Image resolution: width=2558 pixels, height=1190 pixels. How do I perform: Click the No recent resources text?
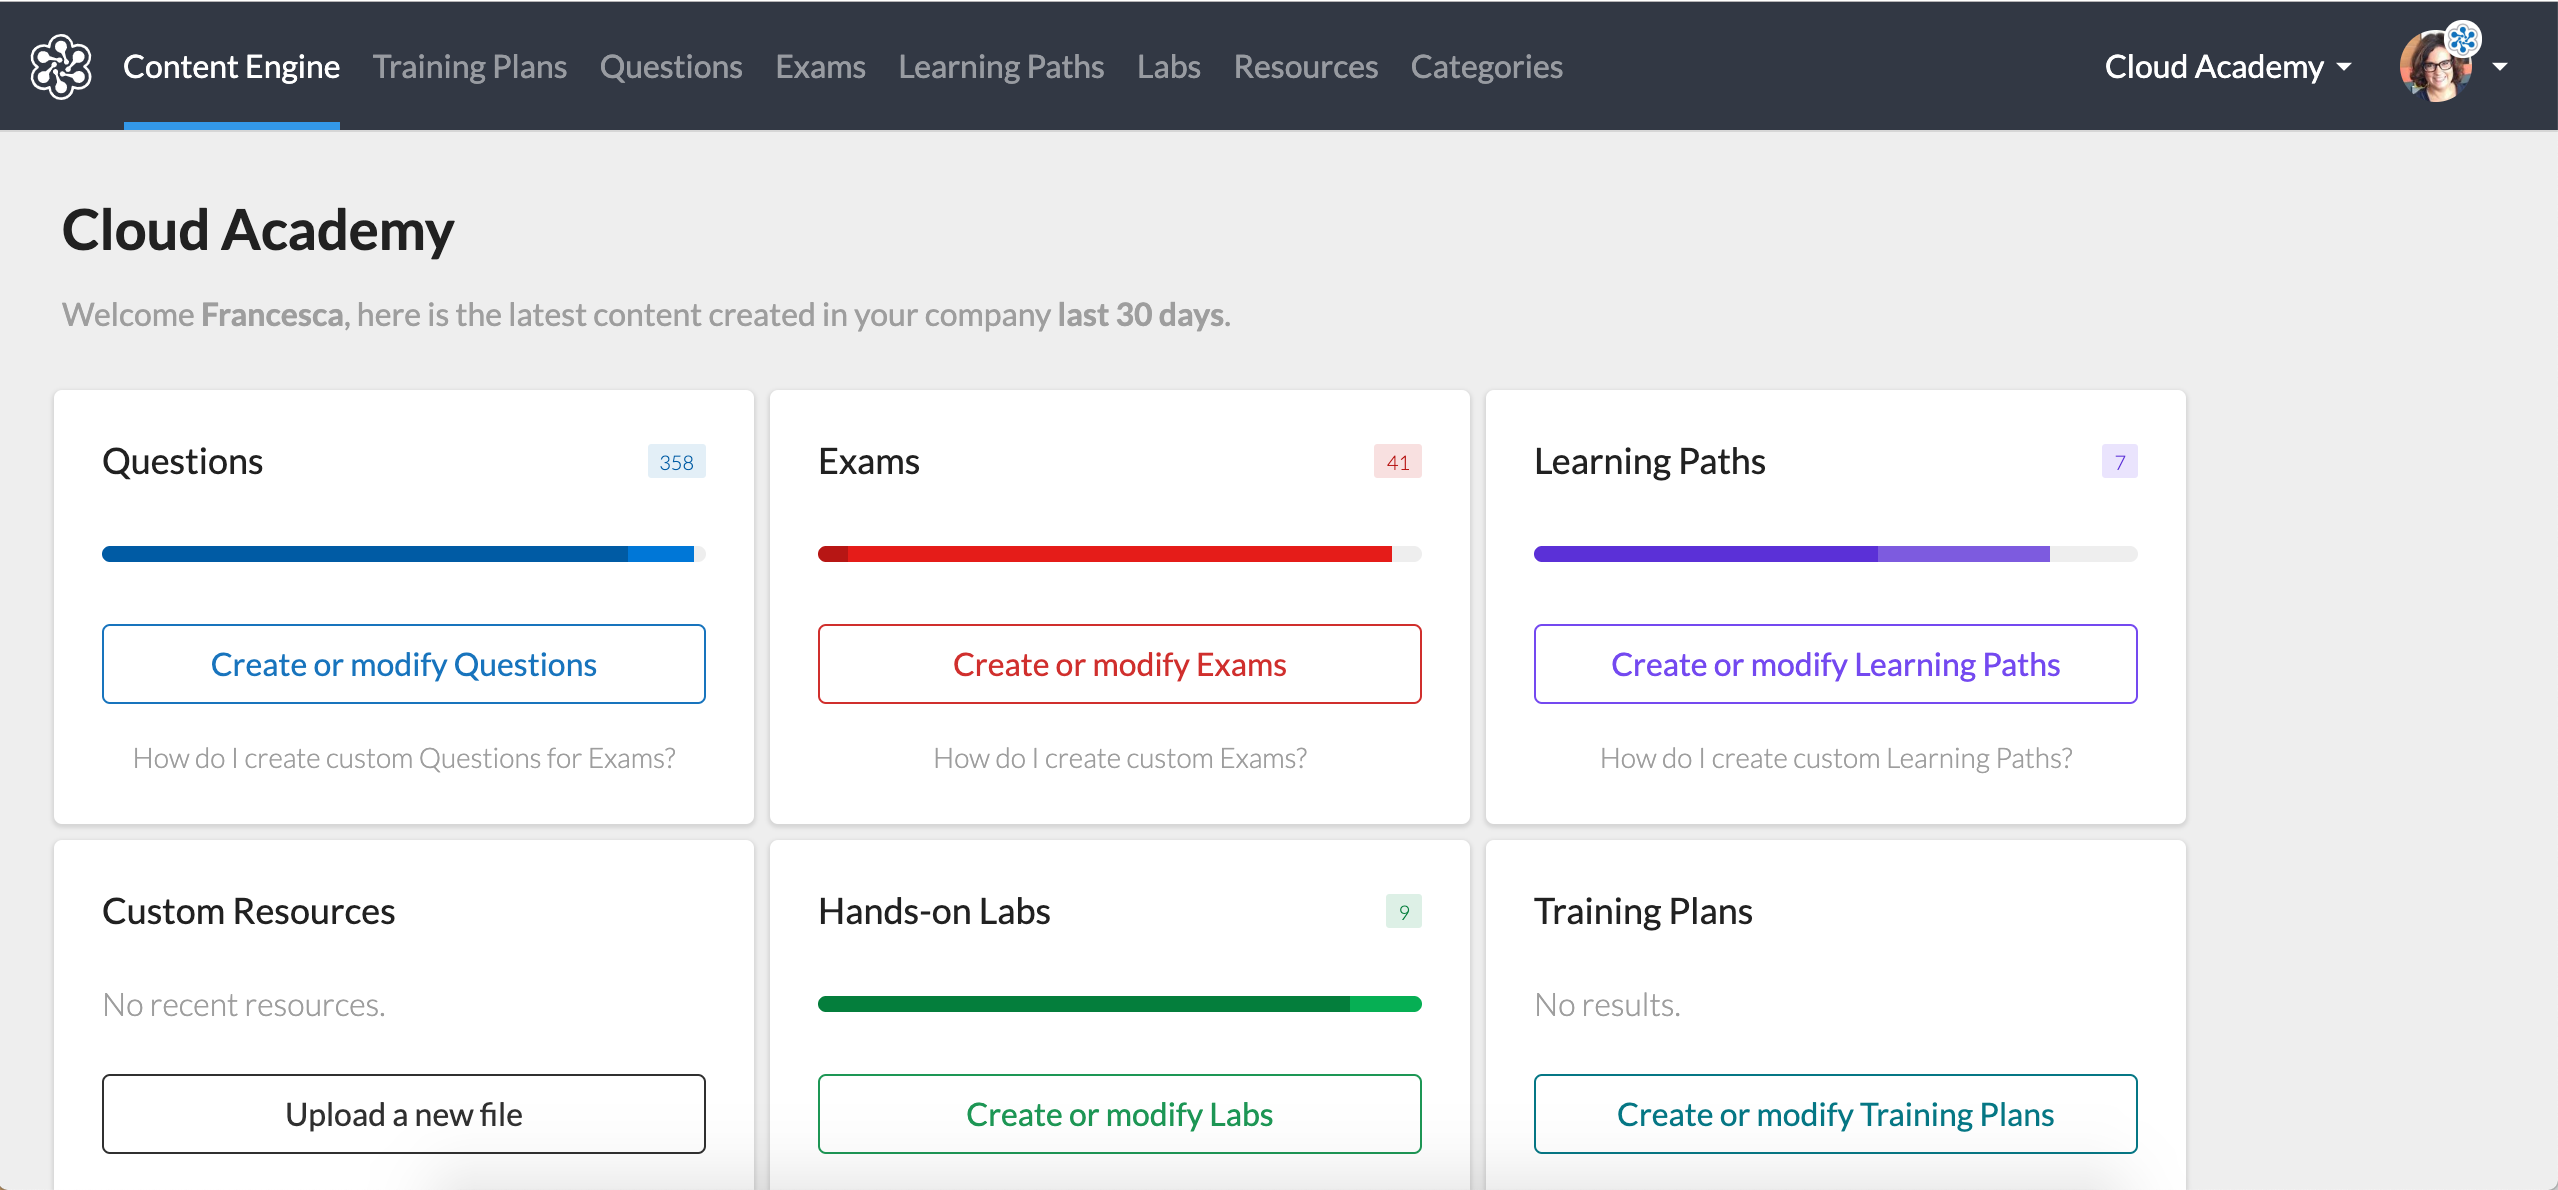[244, 1004]
